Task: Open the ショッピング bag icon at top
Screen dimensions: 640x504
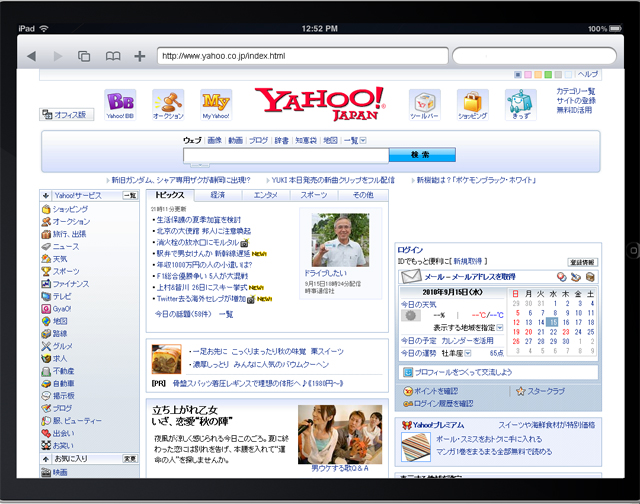Action: click(x=472, y=105)
